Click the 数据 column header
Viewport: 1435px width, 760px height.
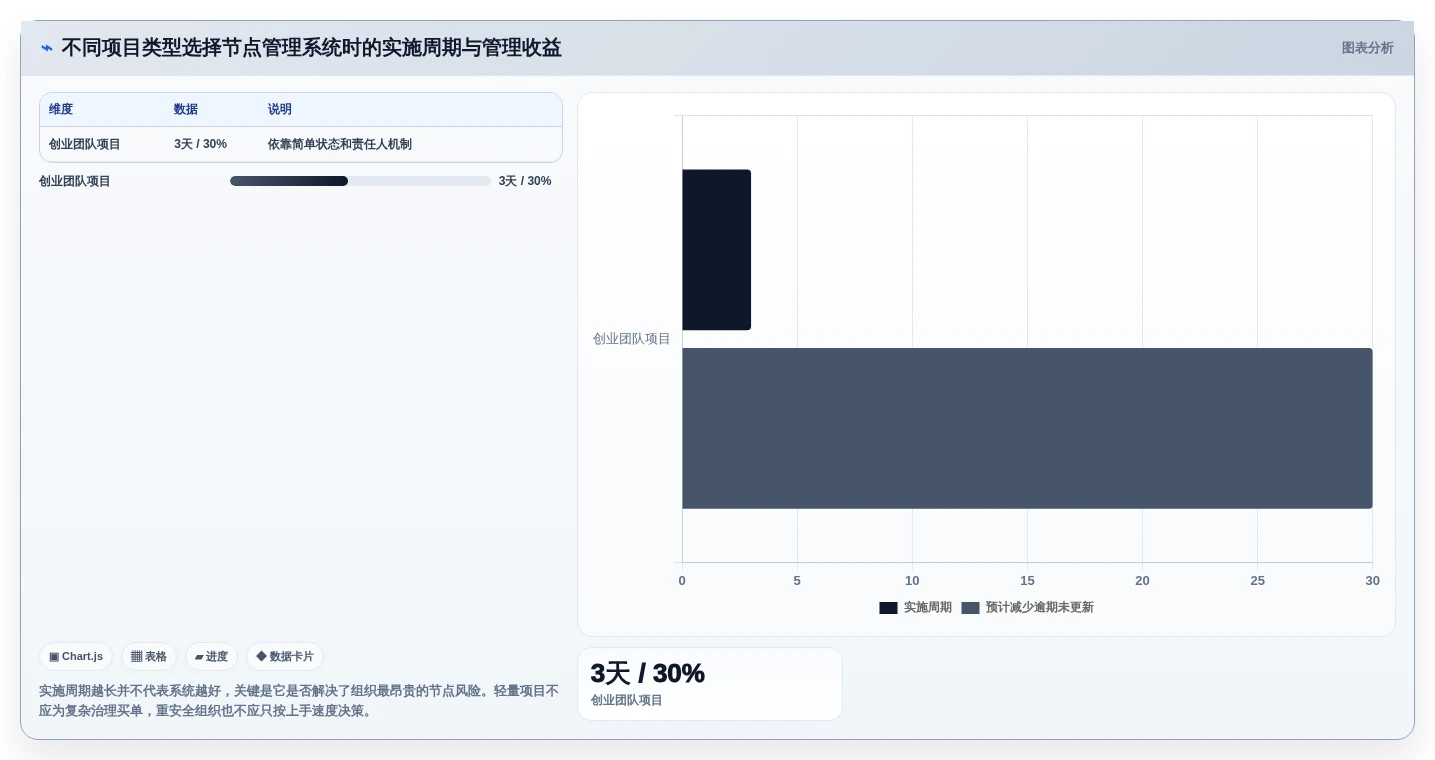coord(186,110)
